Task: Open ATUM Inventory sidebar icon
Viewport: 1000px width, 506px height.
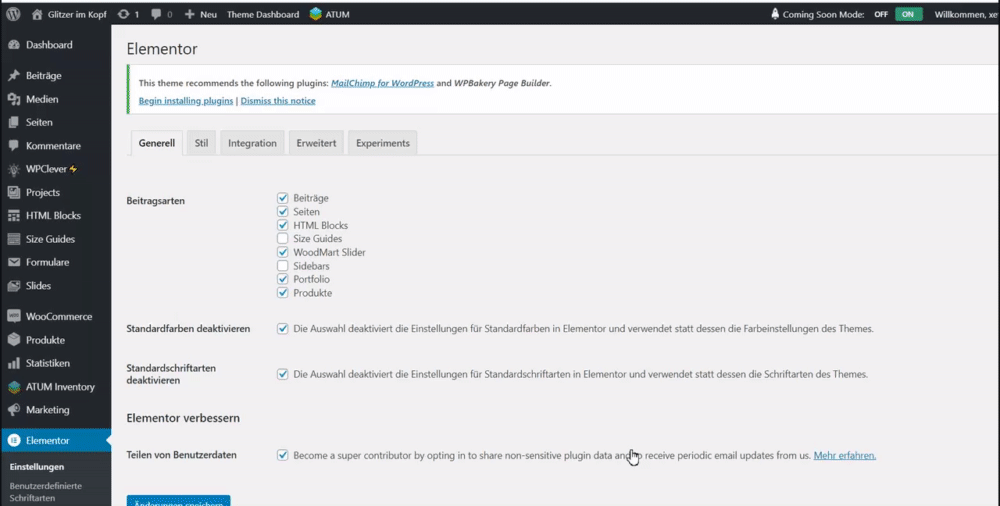Action: [13, 387]
